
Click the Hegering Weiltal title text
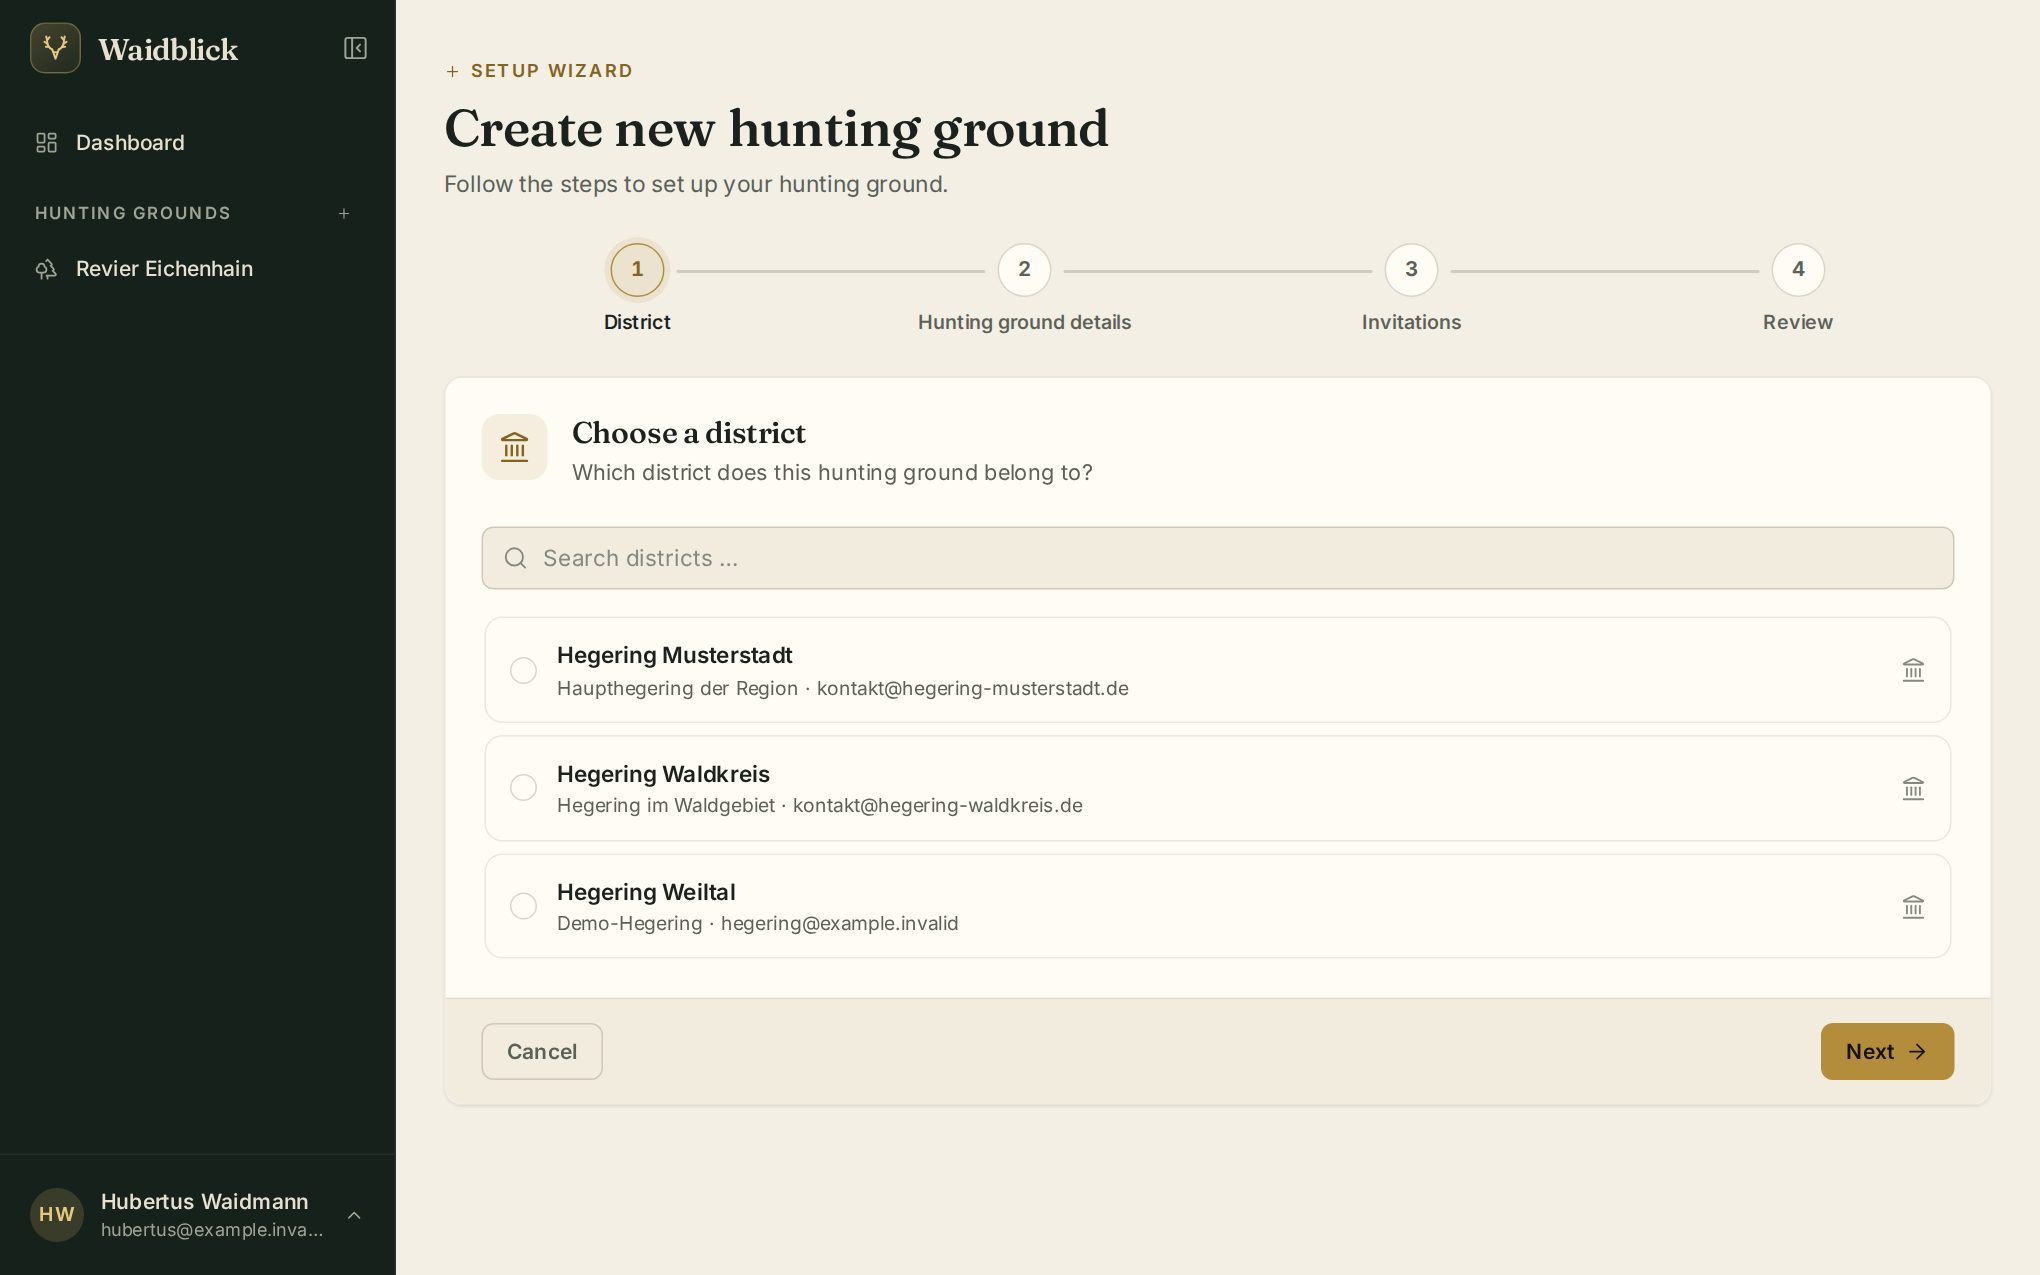[x=646, y=892]
